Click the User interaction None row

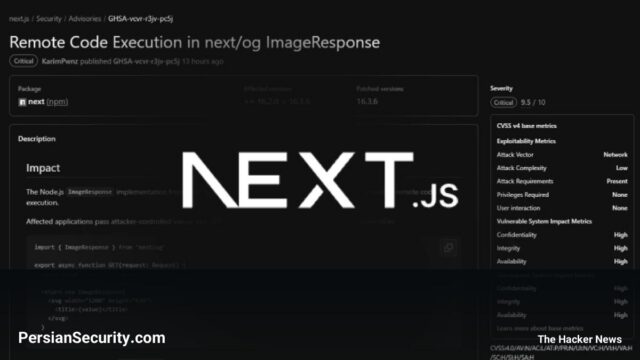coord(562,208)
